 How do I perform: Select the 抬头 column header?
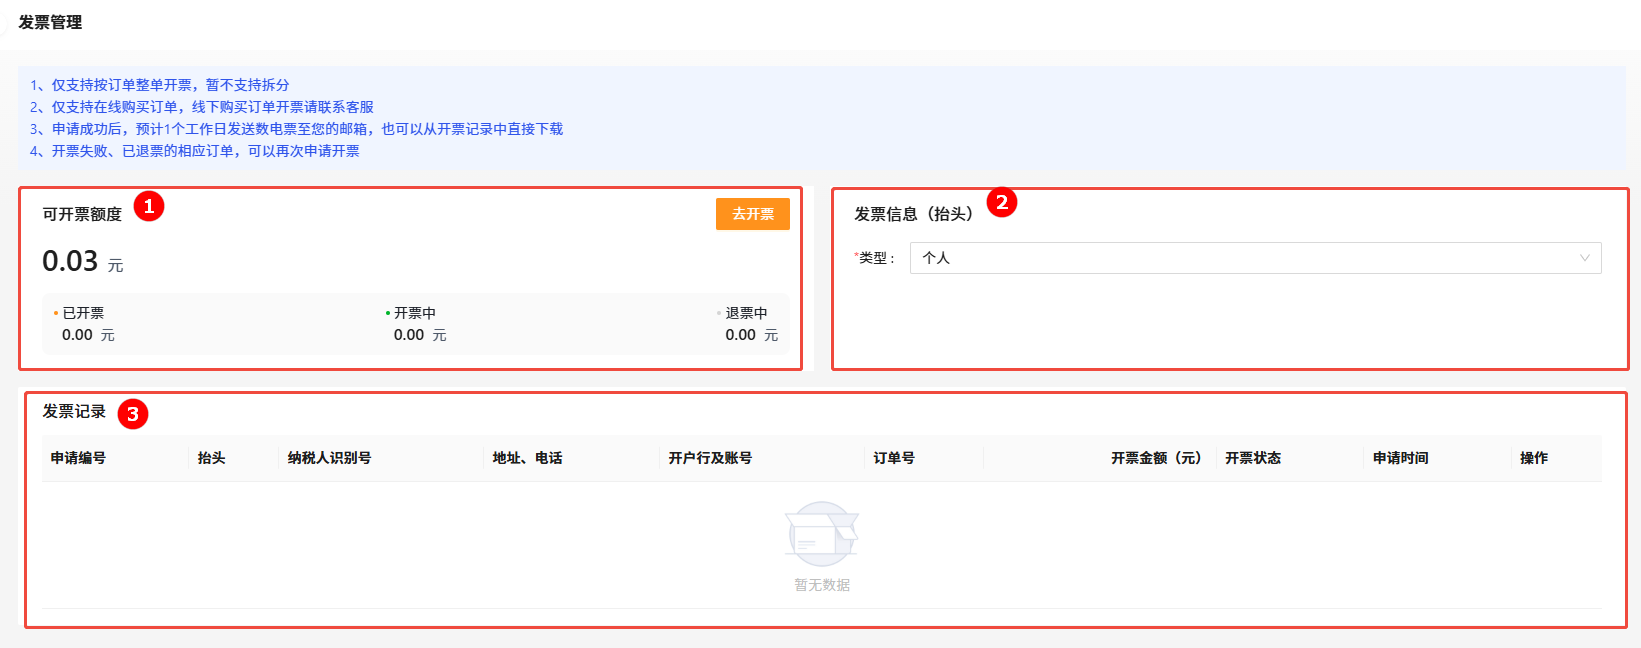[x=211, y=458]
